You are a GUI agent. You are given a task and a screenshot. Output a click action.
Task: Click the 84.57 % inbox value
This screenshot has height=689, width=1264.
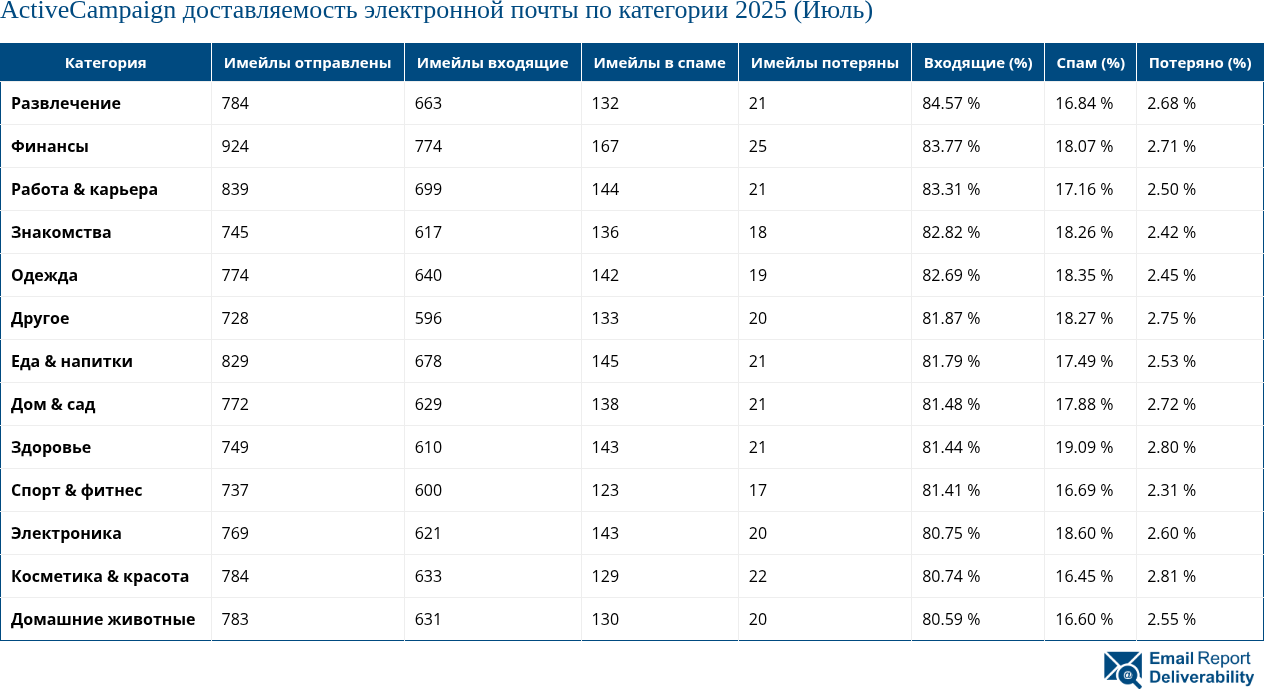coord(950,103)
